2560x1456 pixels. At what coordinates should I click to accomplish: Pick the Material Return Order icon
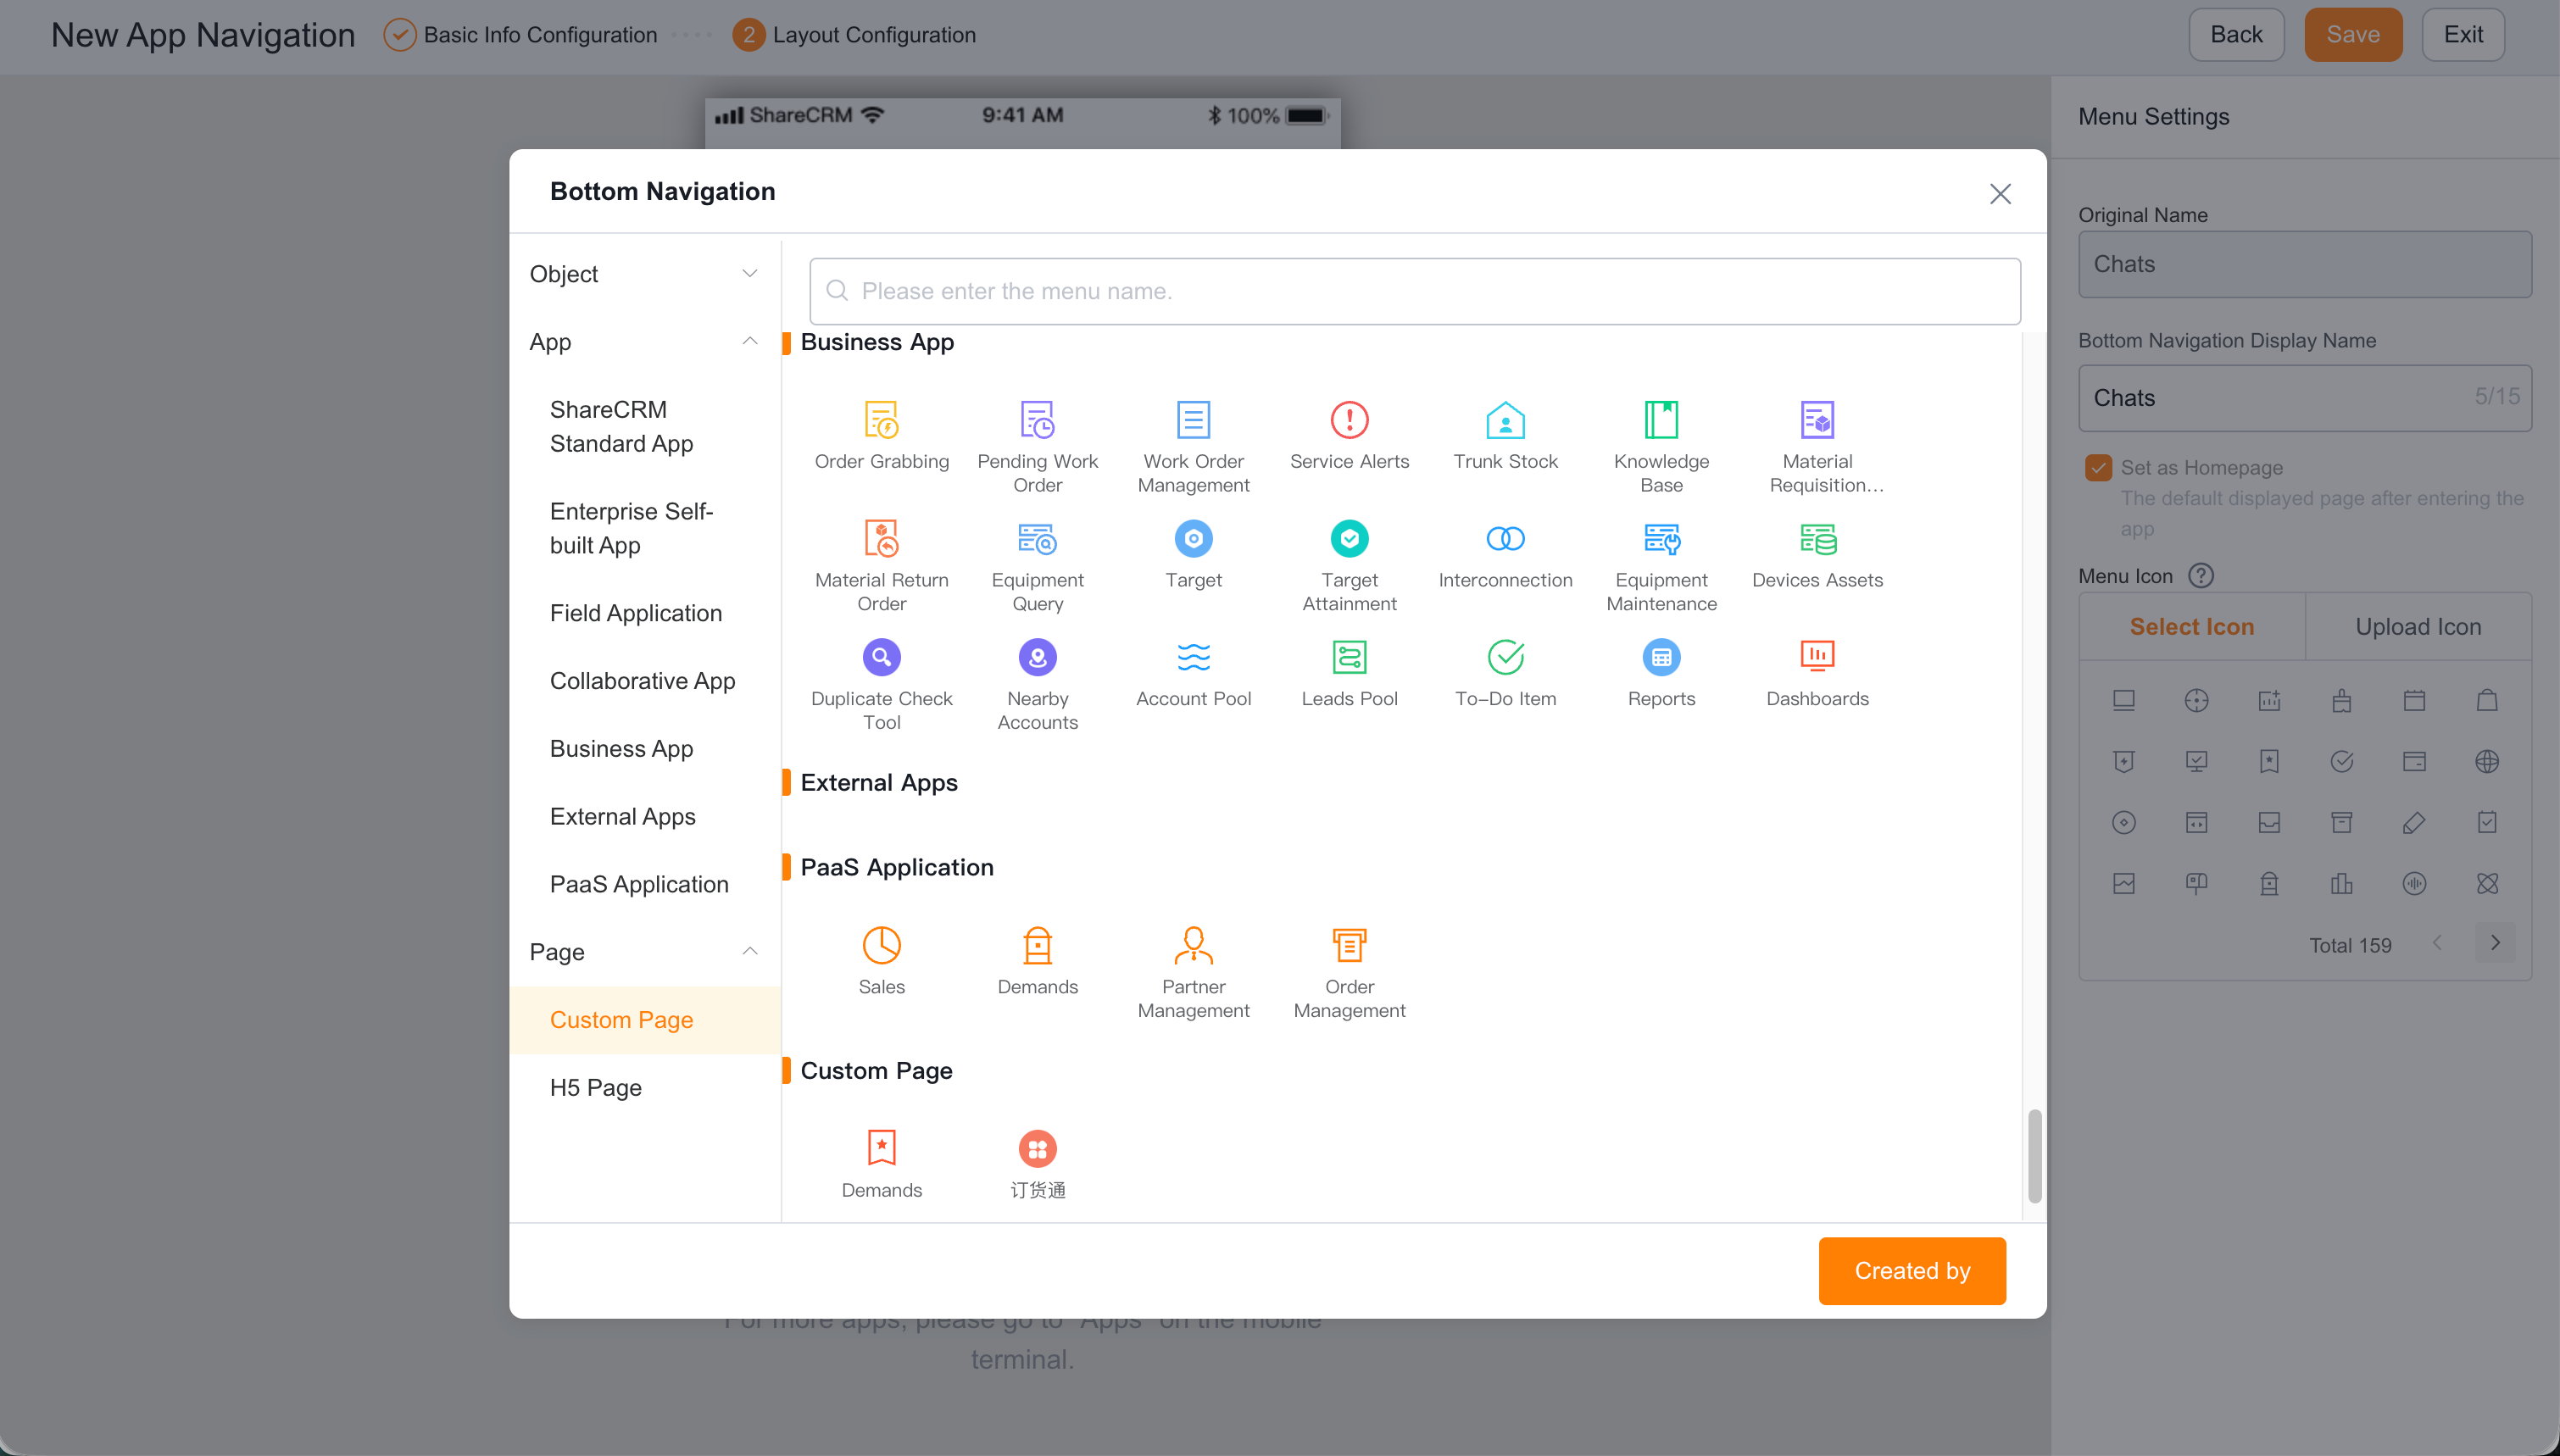coord(881,539)
